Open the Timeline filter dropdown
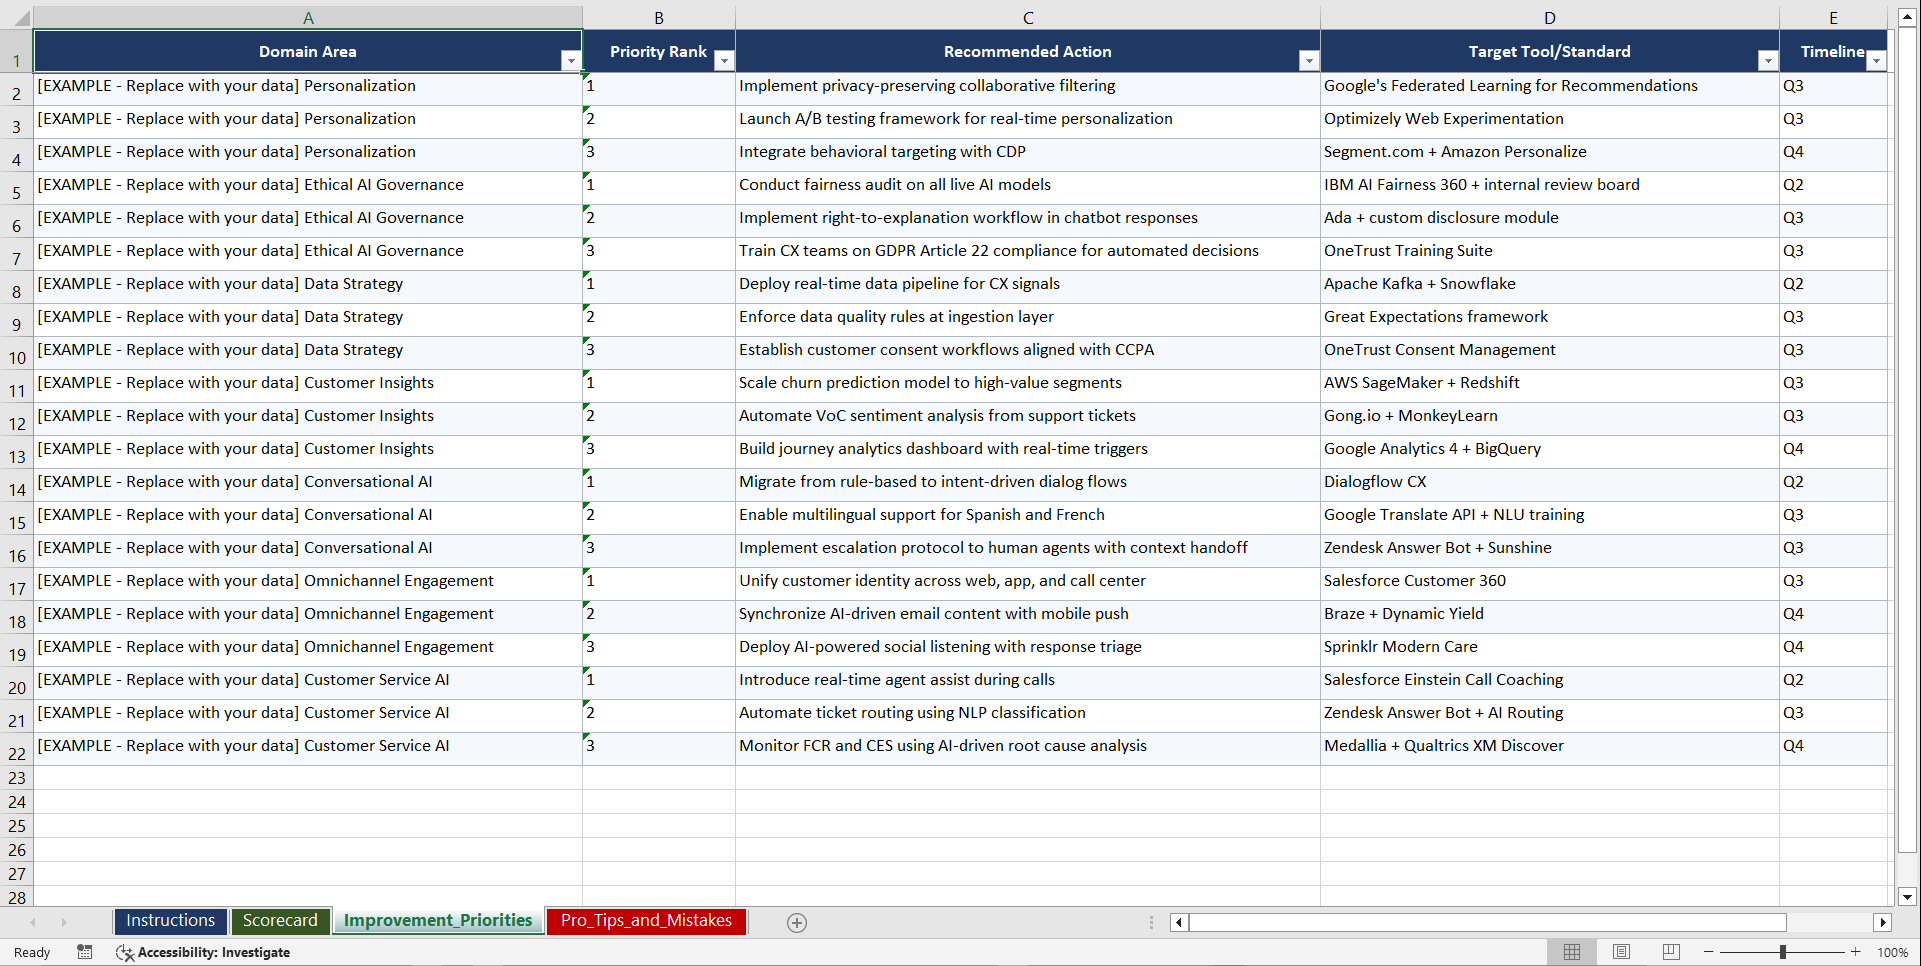 pos(1877,61)
